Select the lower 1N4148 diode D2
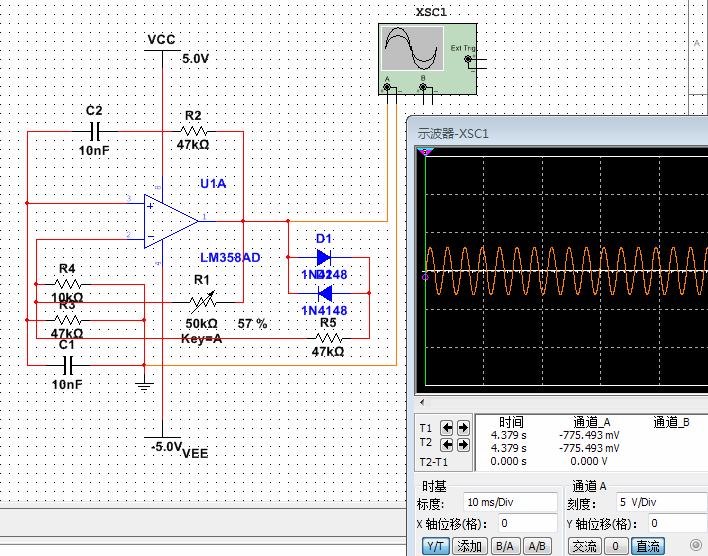This screenshot has height=556, width=708. pos(325,293)
